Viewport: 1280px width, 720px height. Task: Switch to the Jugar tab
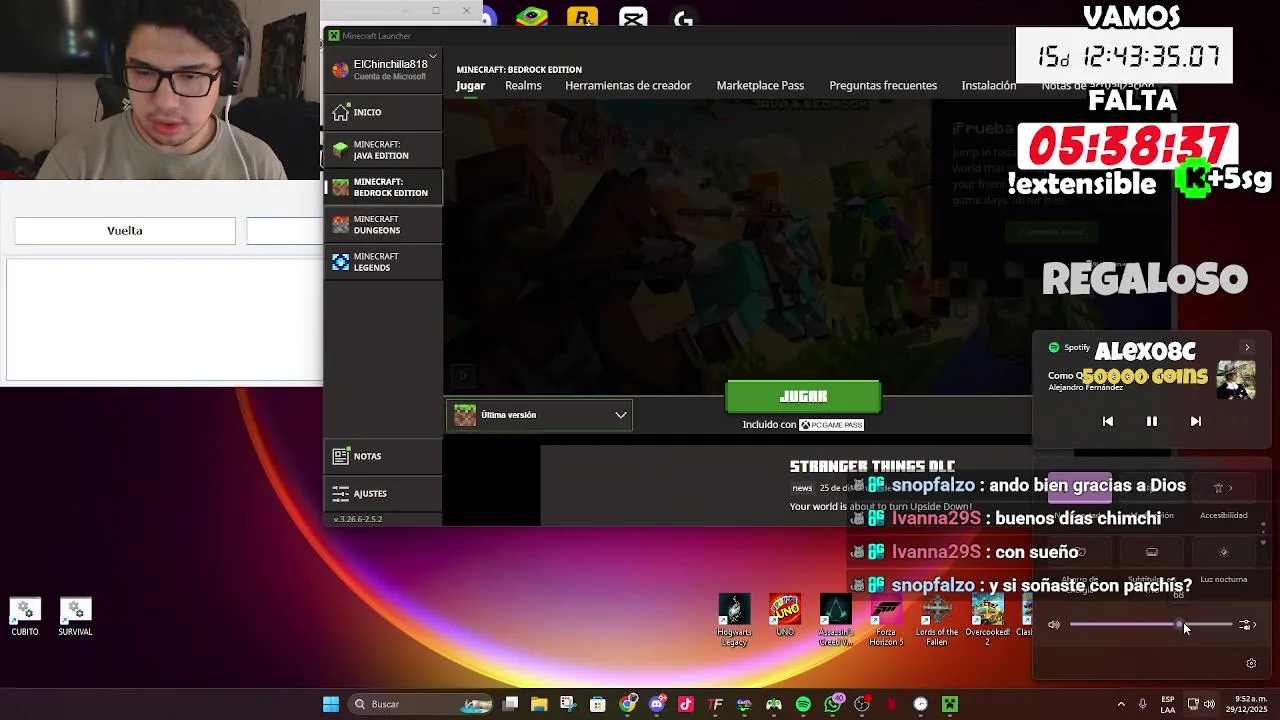click(x=470, y=85)
